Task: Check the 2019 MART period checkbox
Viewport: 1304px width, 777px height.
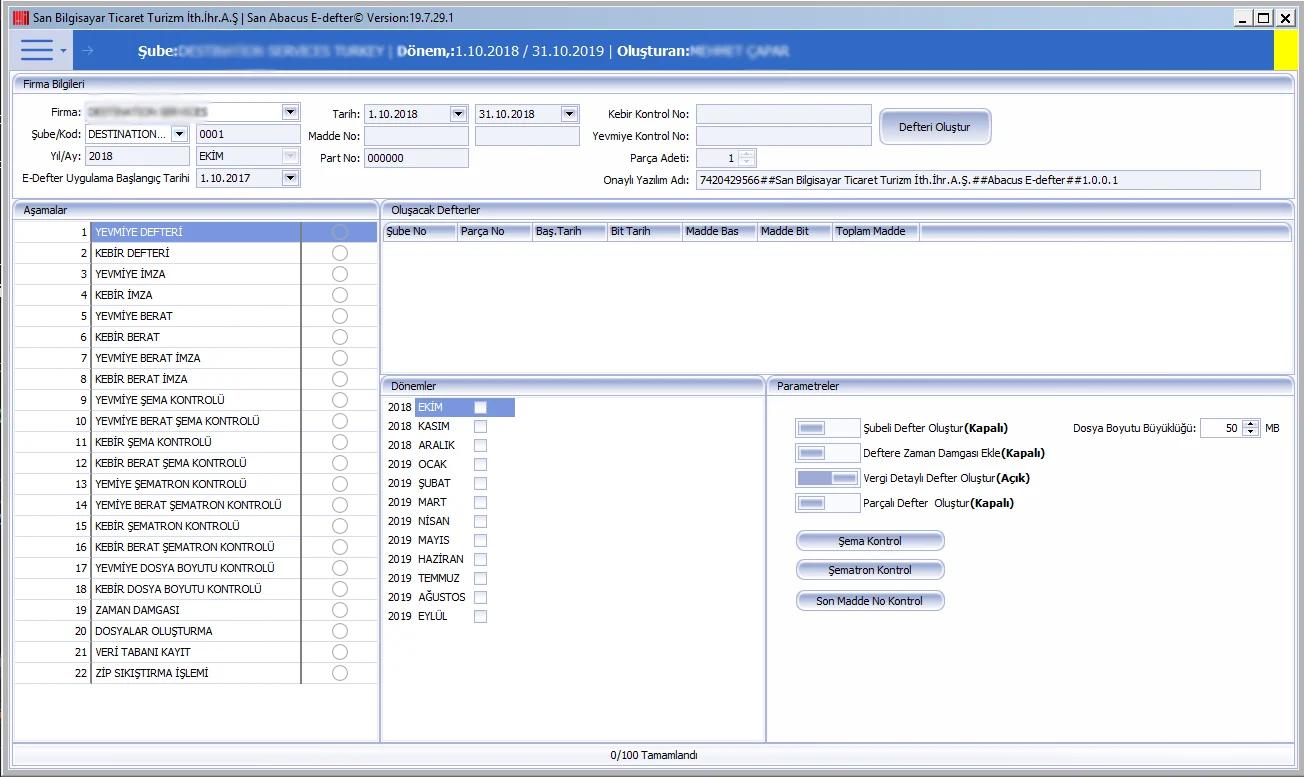Action: [x=481, y=502]
